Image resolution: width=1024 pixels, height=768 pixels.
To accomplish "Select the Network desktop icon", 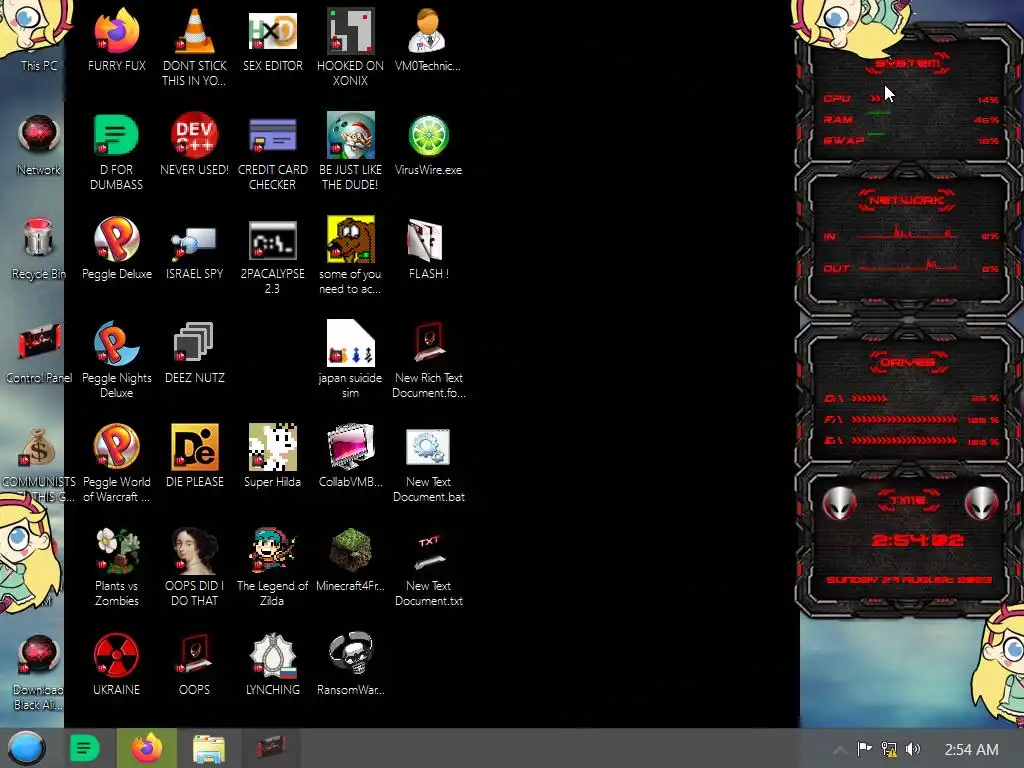I will [39, 145].
